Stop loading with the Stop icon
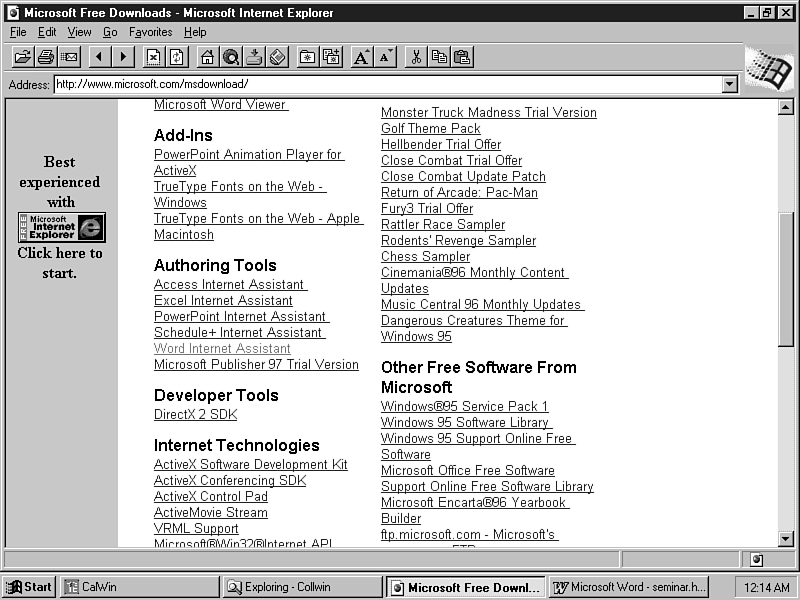This screenshot has width=800, height=600. tap(154, 57)
